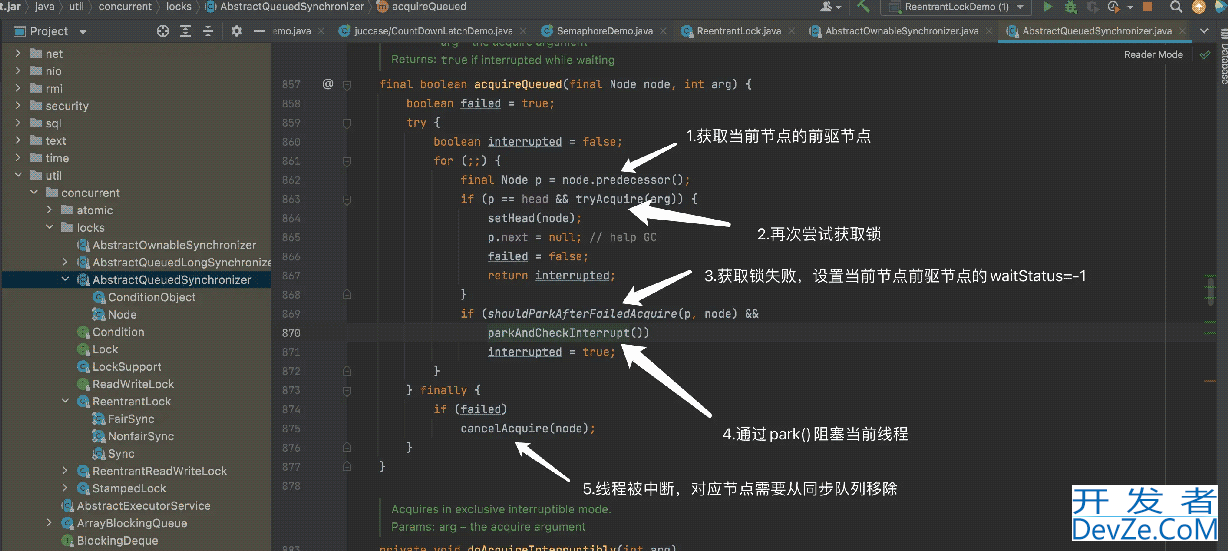Collapse the locks folder
The image size is (1228, 551).
coord(51,228)
